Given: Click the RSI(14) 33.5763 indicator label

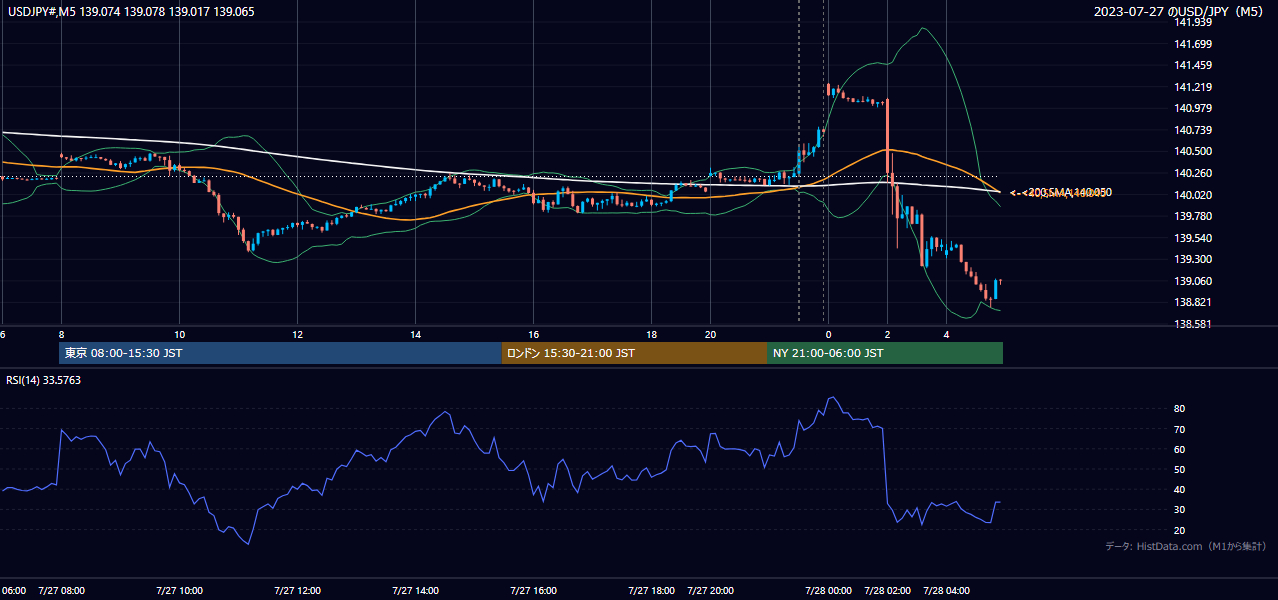Looking at the screenshot, I should 43,380.
